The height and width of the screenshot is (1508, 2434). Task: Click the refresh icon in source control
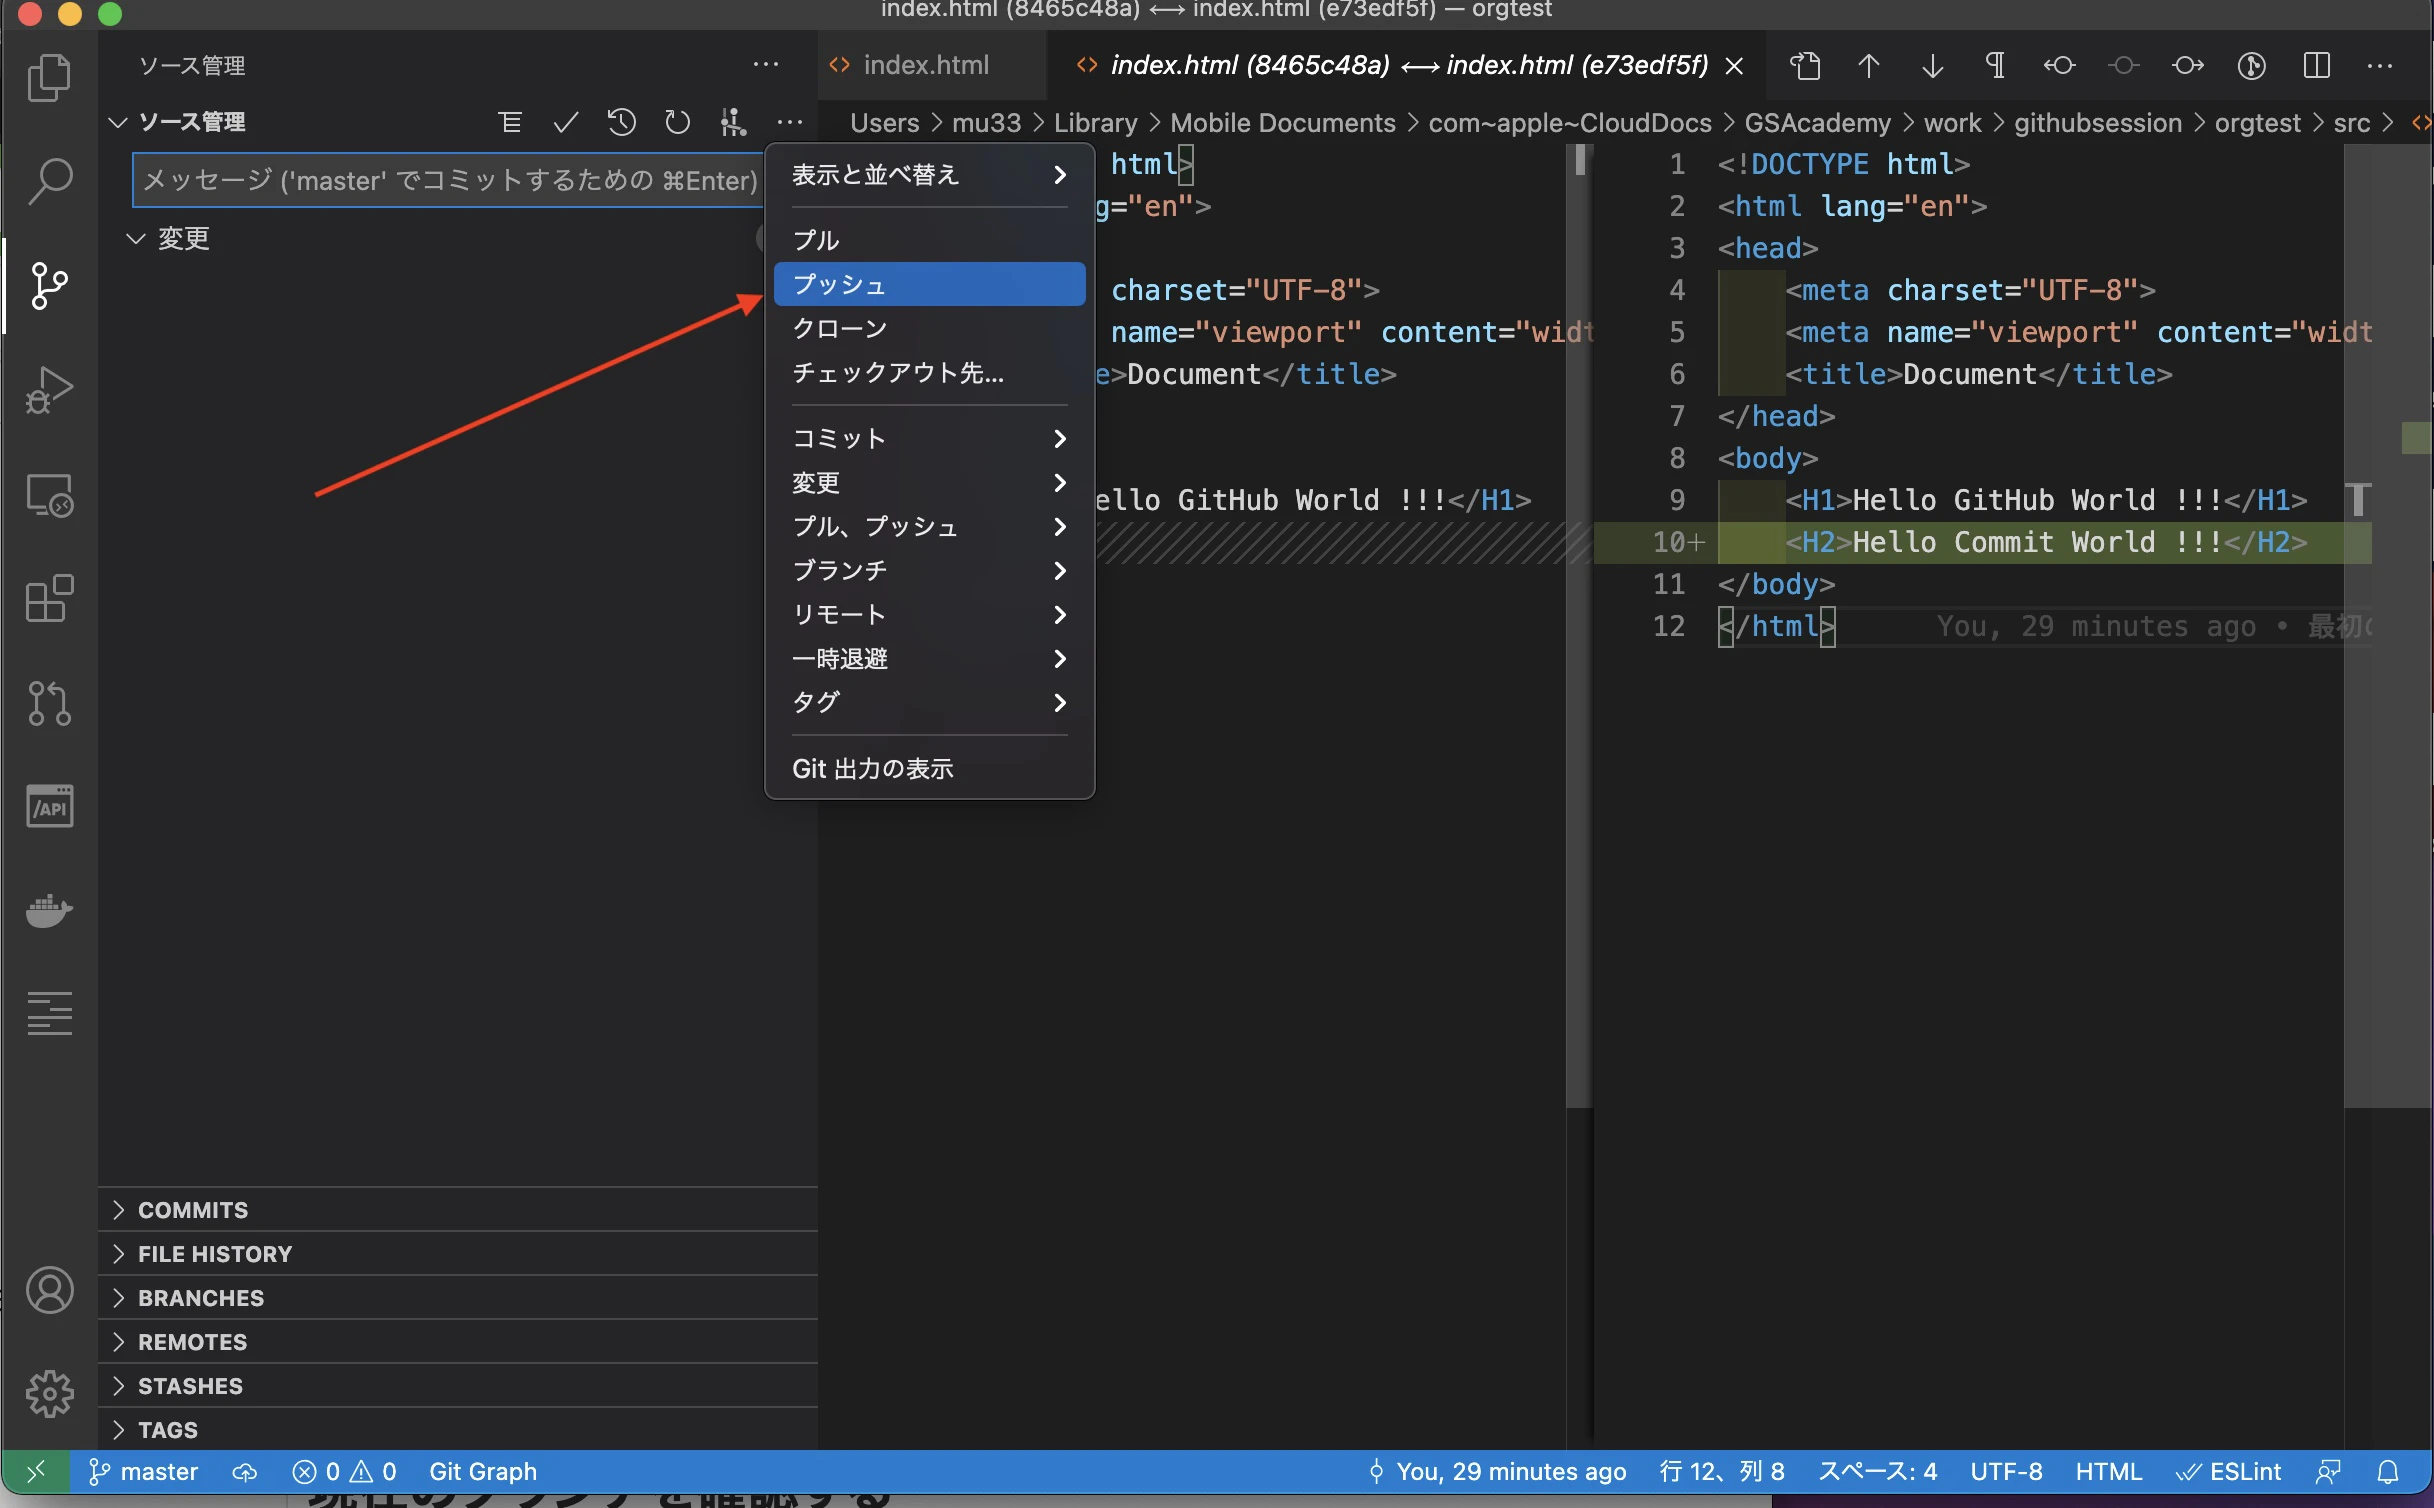(677, 122)
